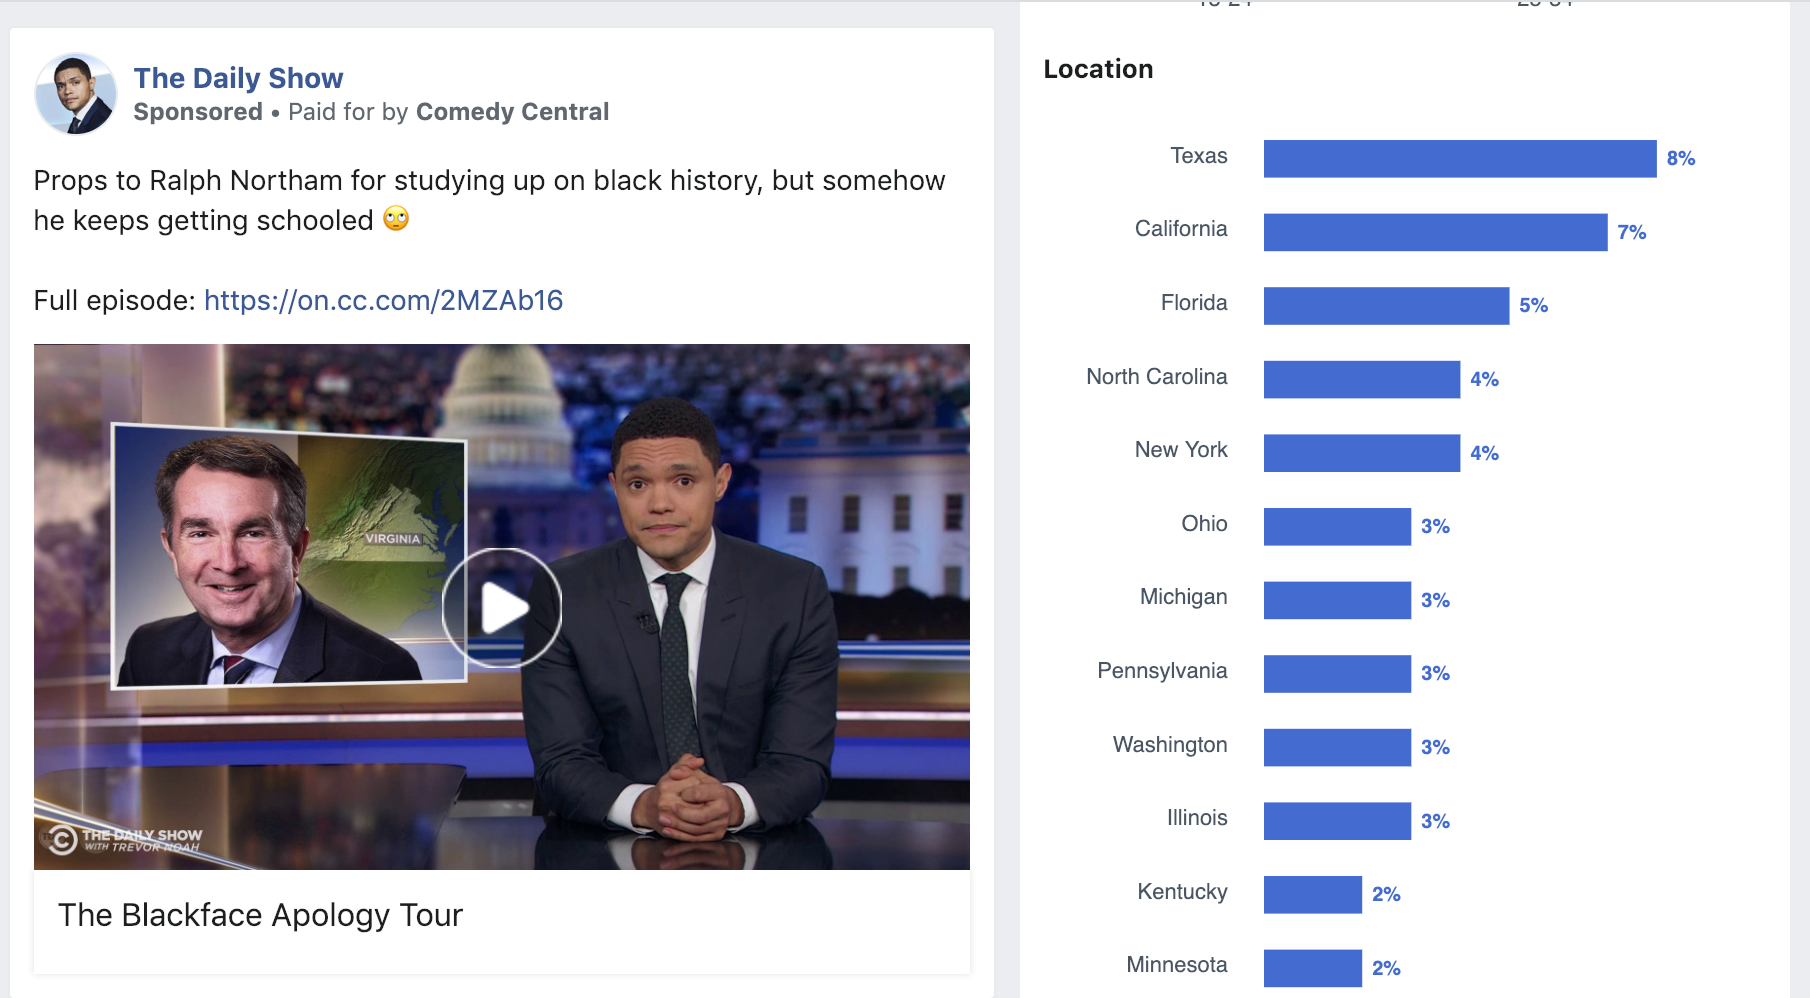Click the Minnesota location bar
This screenshot has height=998, width=1810.
pos(1312,968)
